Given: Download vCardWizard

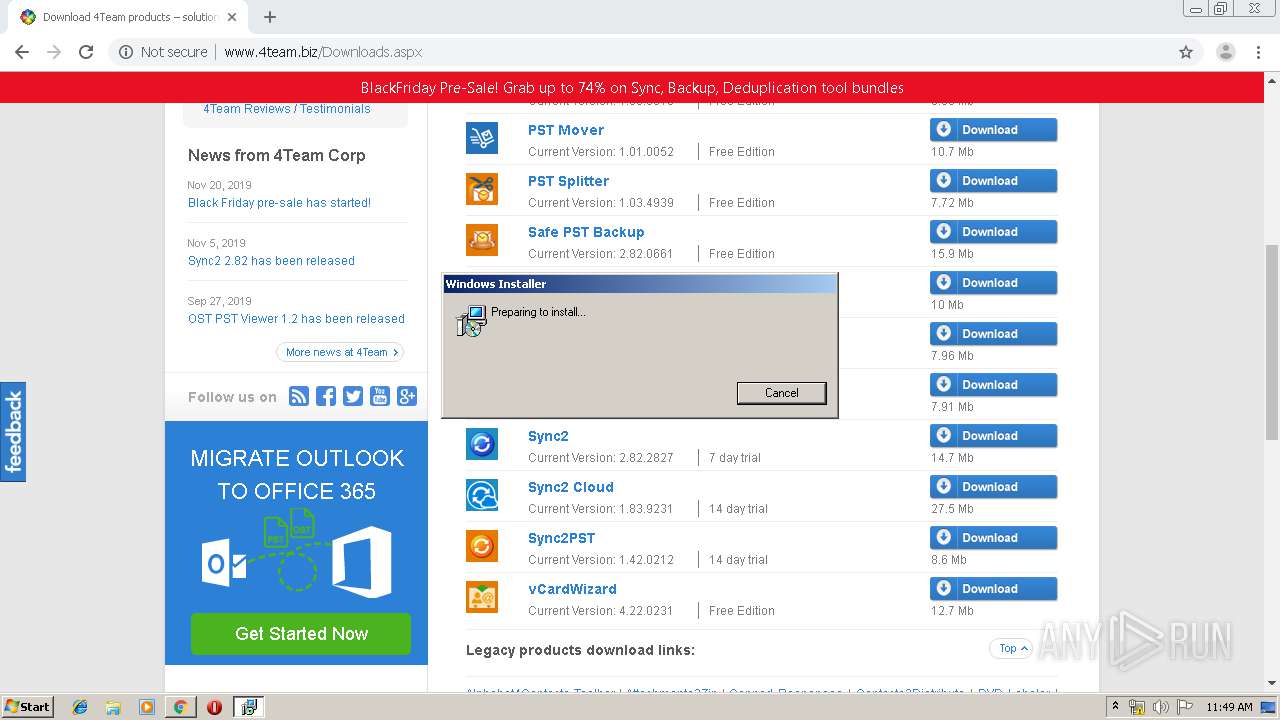Looking at the screenshot, I should pos(993,589).
